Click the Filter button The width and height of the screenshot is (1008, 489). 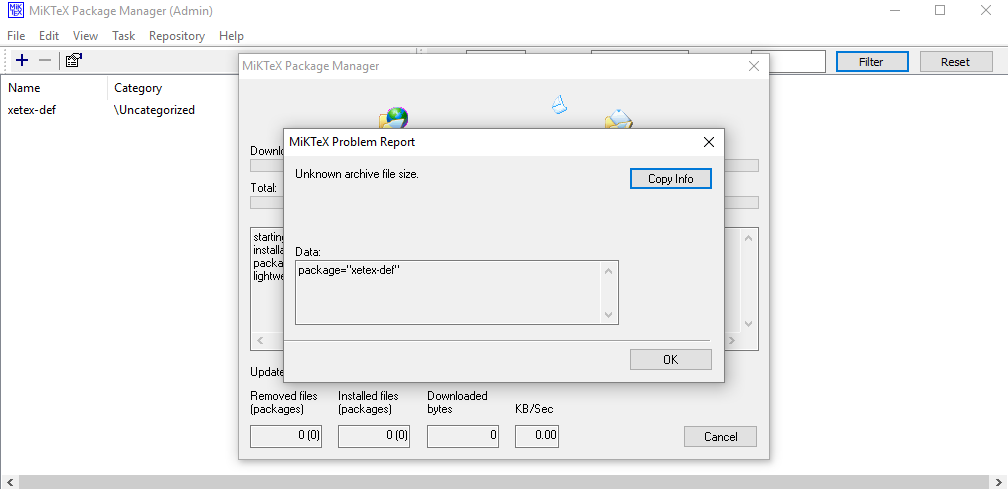pos(872,62)
